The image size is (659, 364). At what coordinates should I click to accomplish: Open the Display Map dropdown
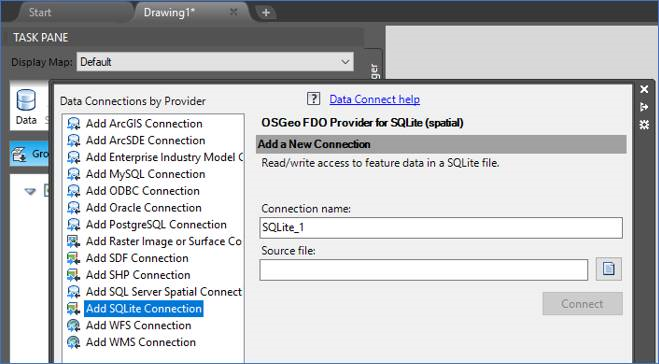pos(345,62)
